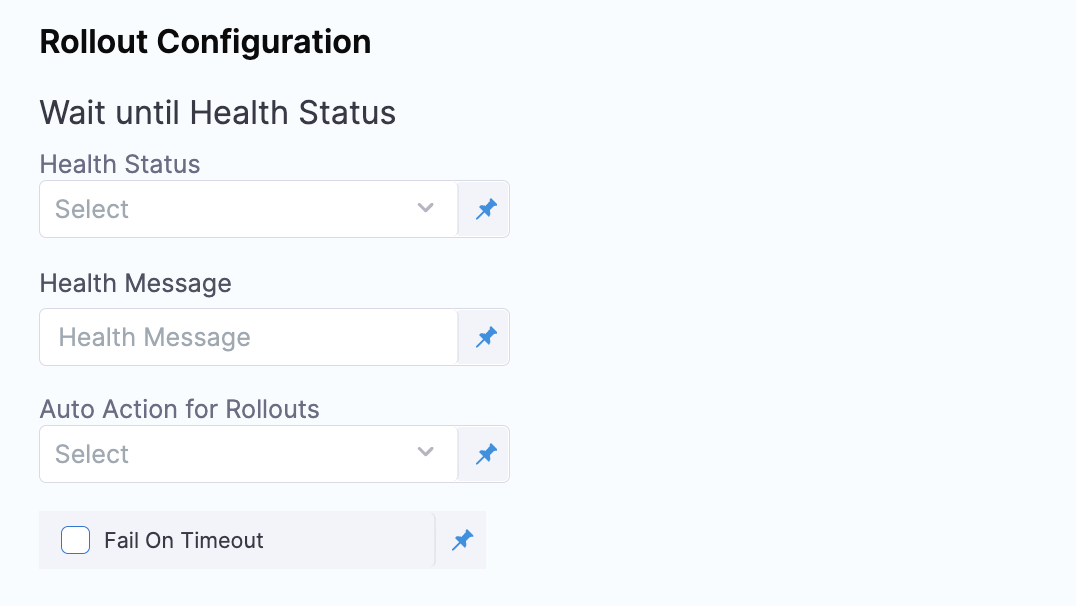Viewport: 1076px width, 606px height.
Task: Click empty area of Fail On Timeout row
Action: click(350, 540)
